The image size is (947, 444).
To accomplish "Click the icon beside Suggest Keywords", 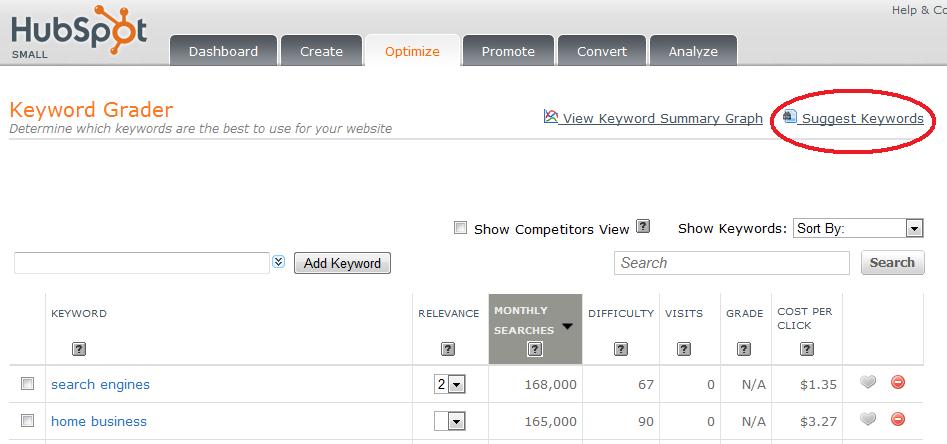I will 789,117.
